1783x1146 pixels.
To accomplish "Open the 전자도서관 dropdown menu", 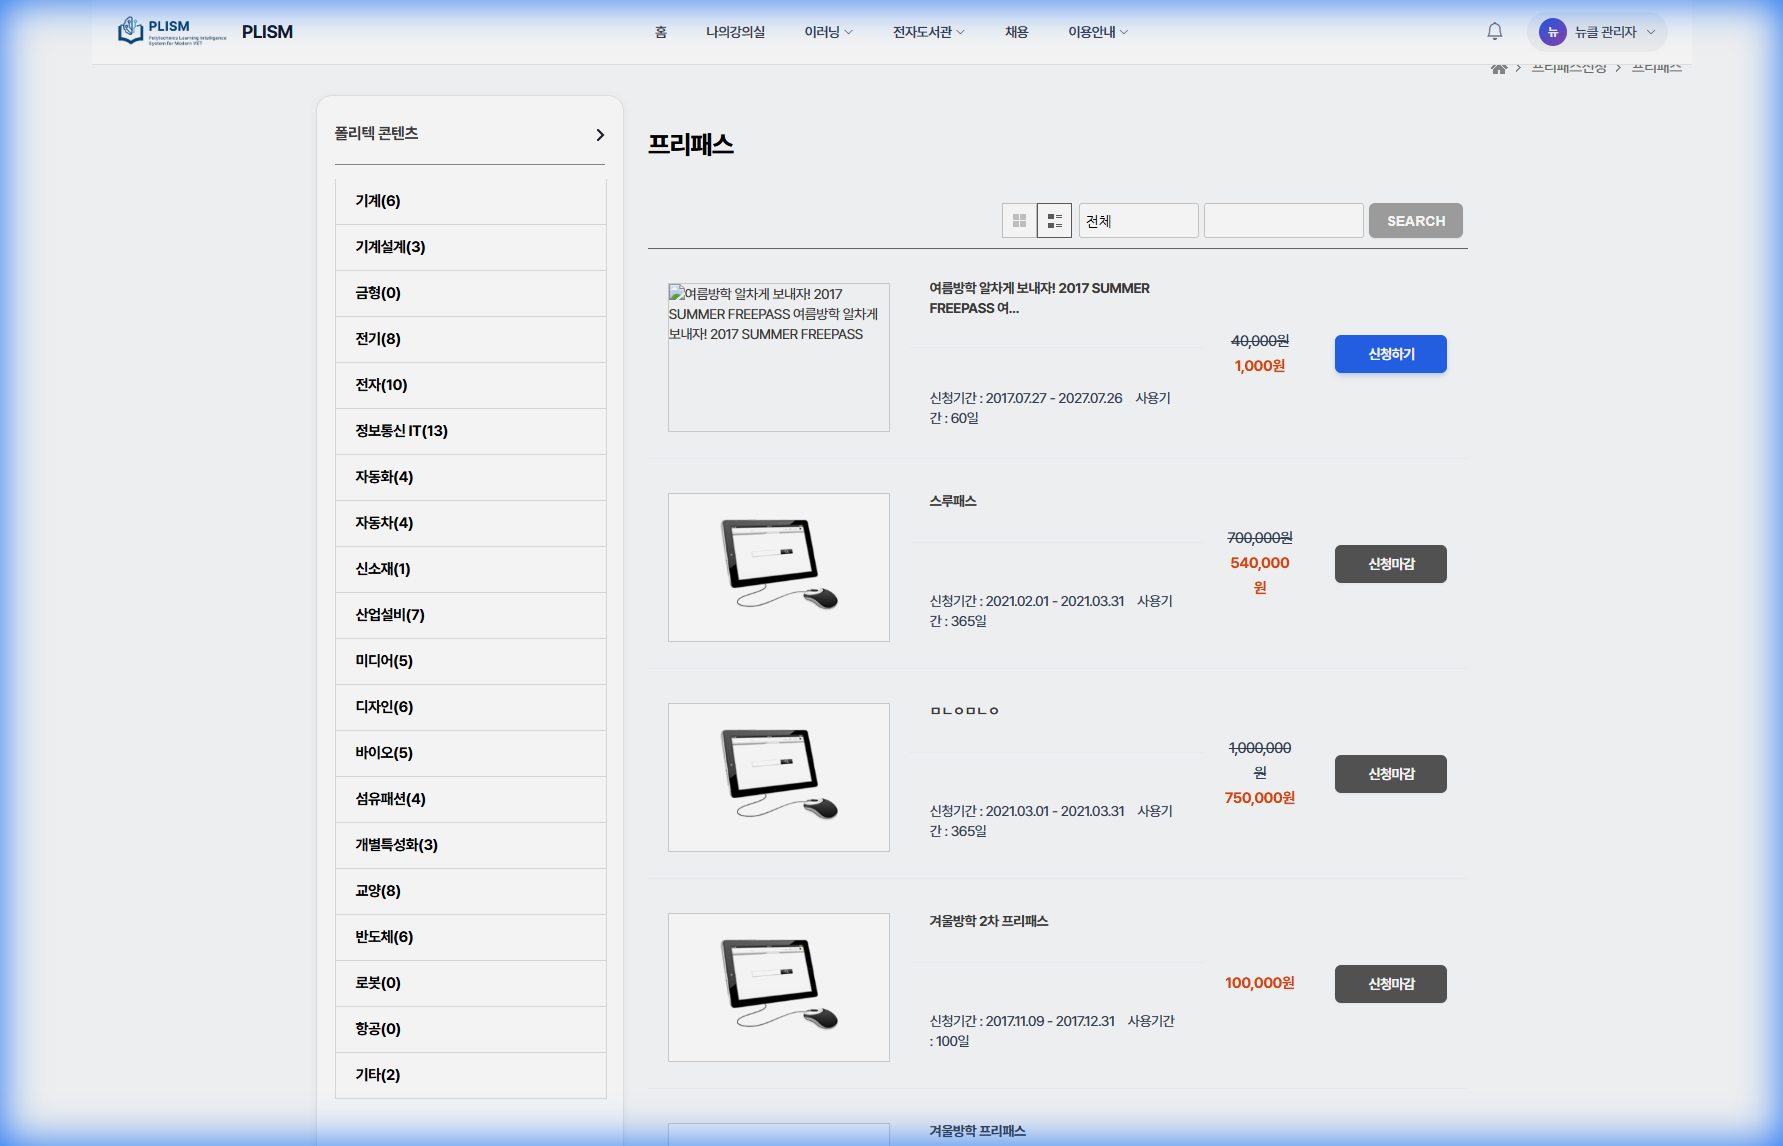I will tap(928, 32).
